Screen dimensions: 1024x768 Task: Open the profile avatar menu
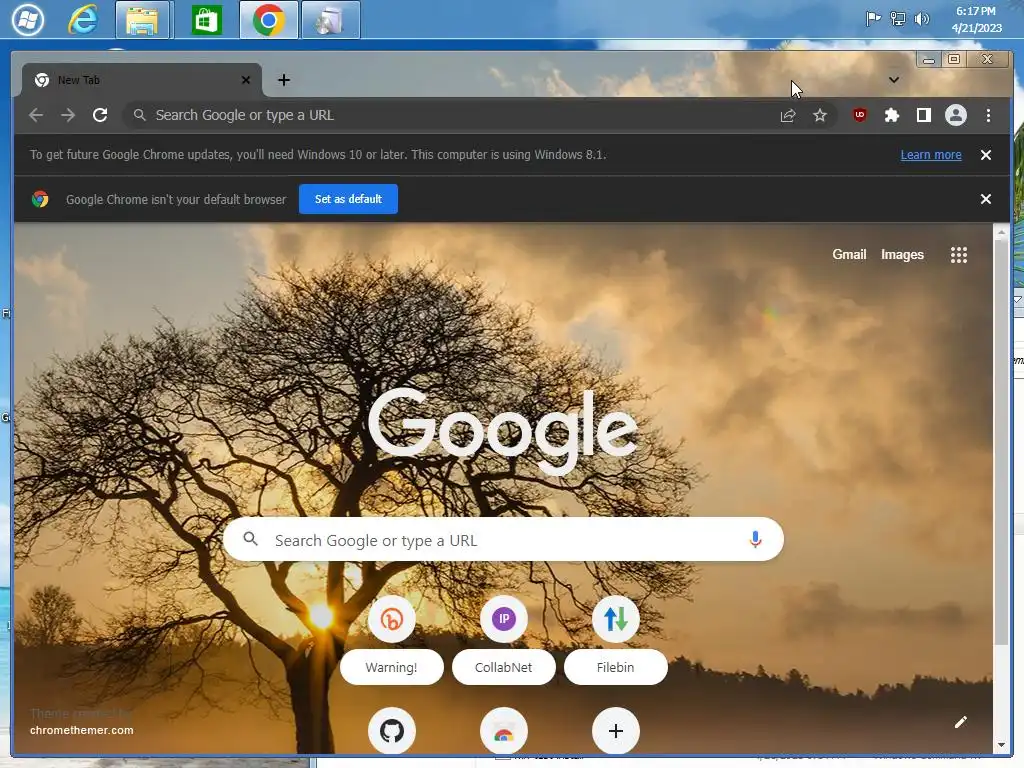[x=955, y=116]
